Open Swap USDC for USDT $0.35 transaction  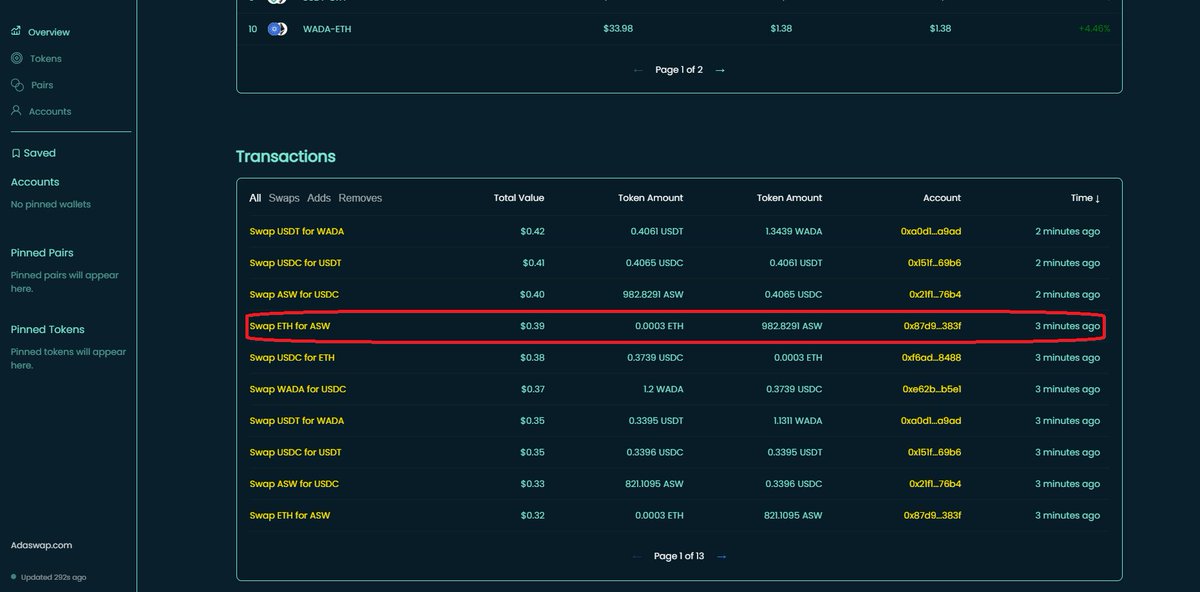pyautogui.click(x=295, y=452)
